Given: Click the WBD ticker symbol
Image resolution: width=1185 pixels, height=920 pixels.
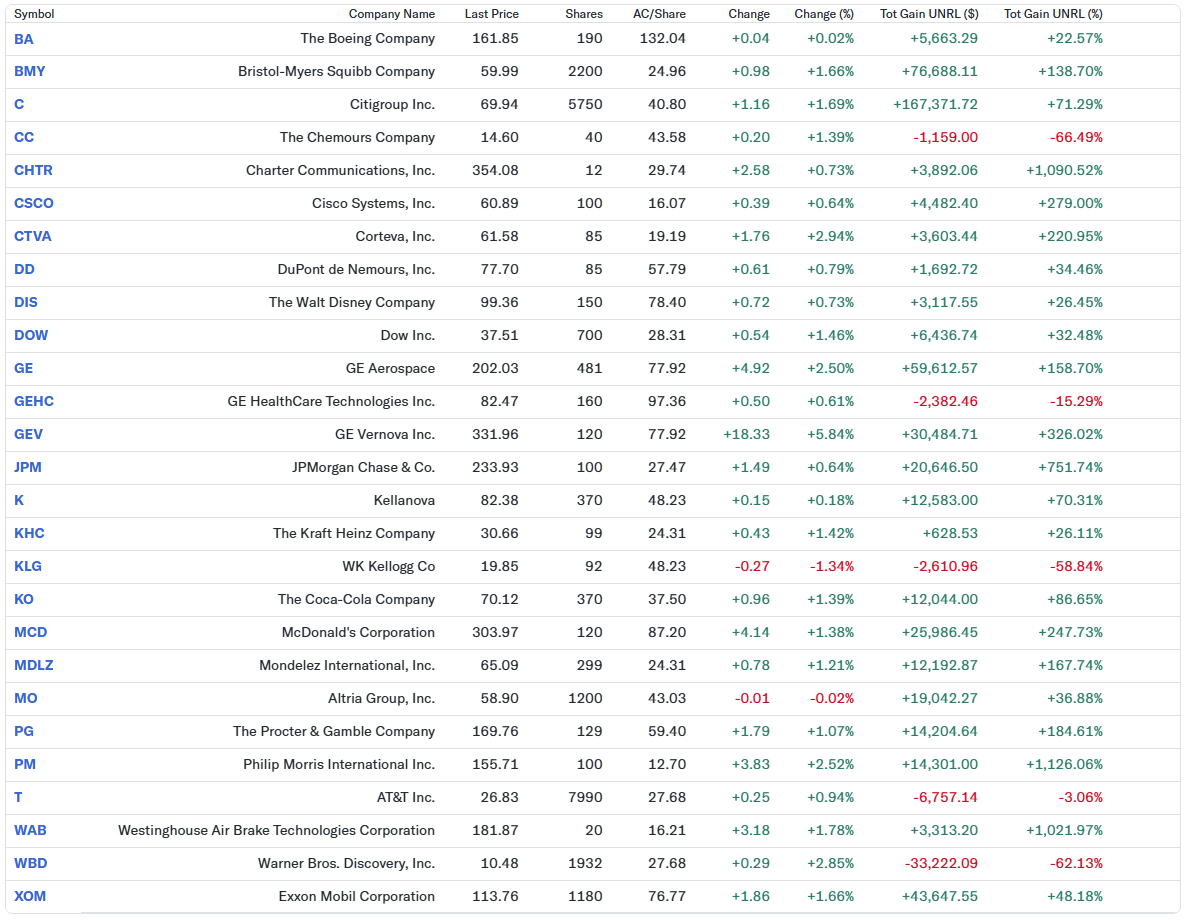Looking at the screenshot, I should [x=30, y=863].
